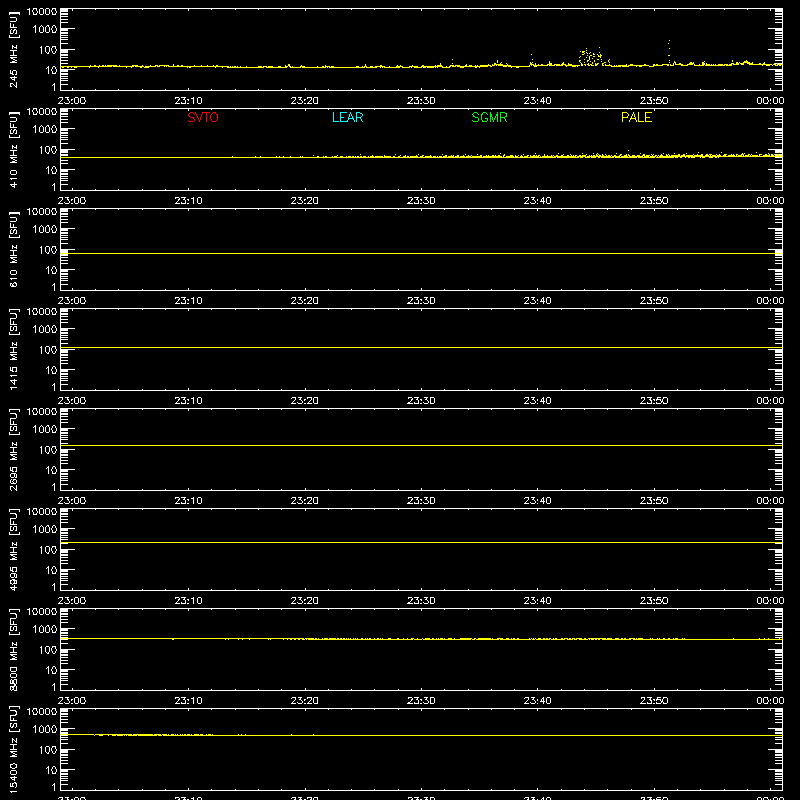The height and width of the screenshot is (800, 800).
Task: Click the 23:30 tick label under the 610 MHz panel
Action: [421, 301]
